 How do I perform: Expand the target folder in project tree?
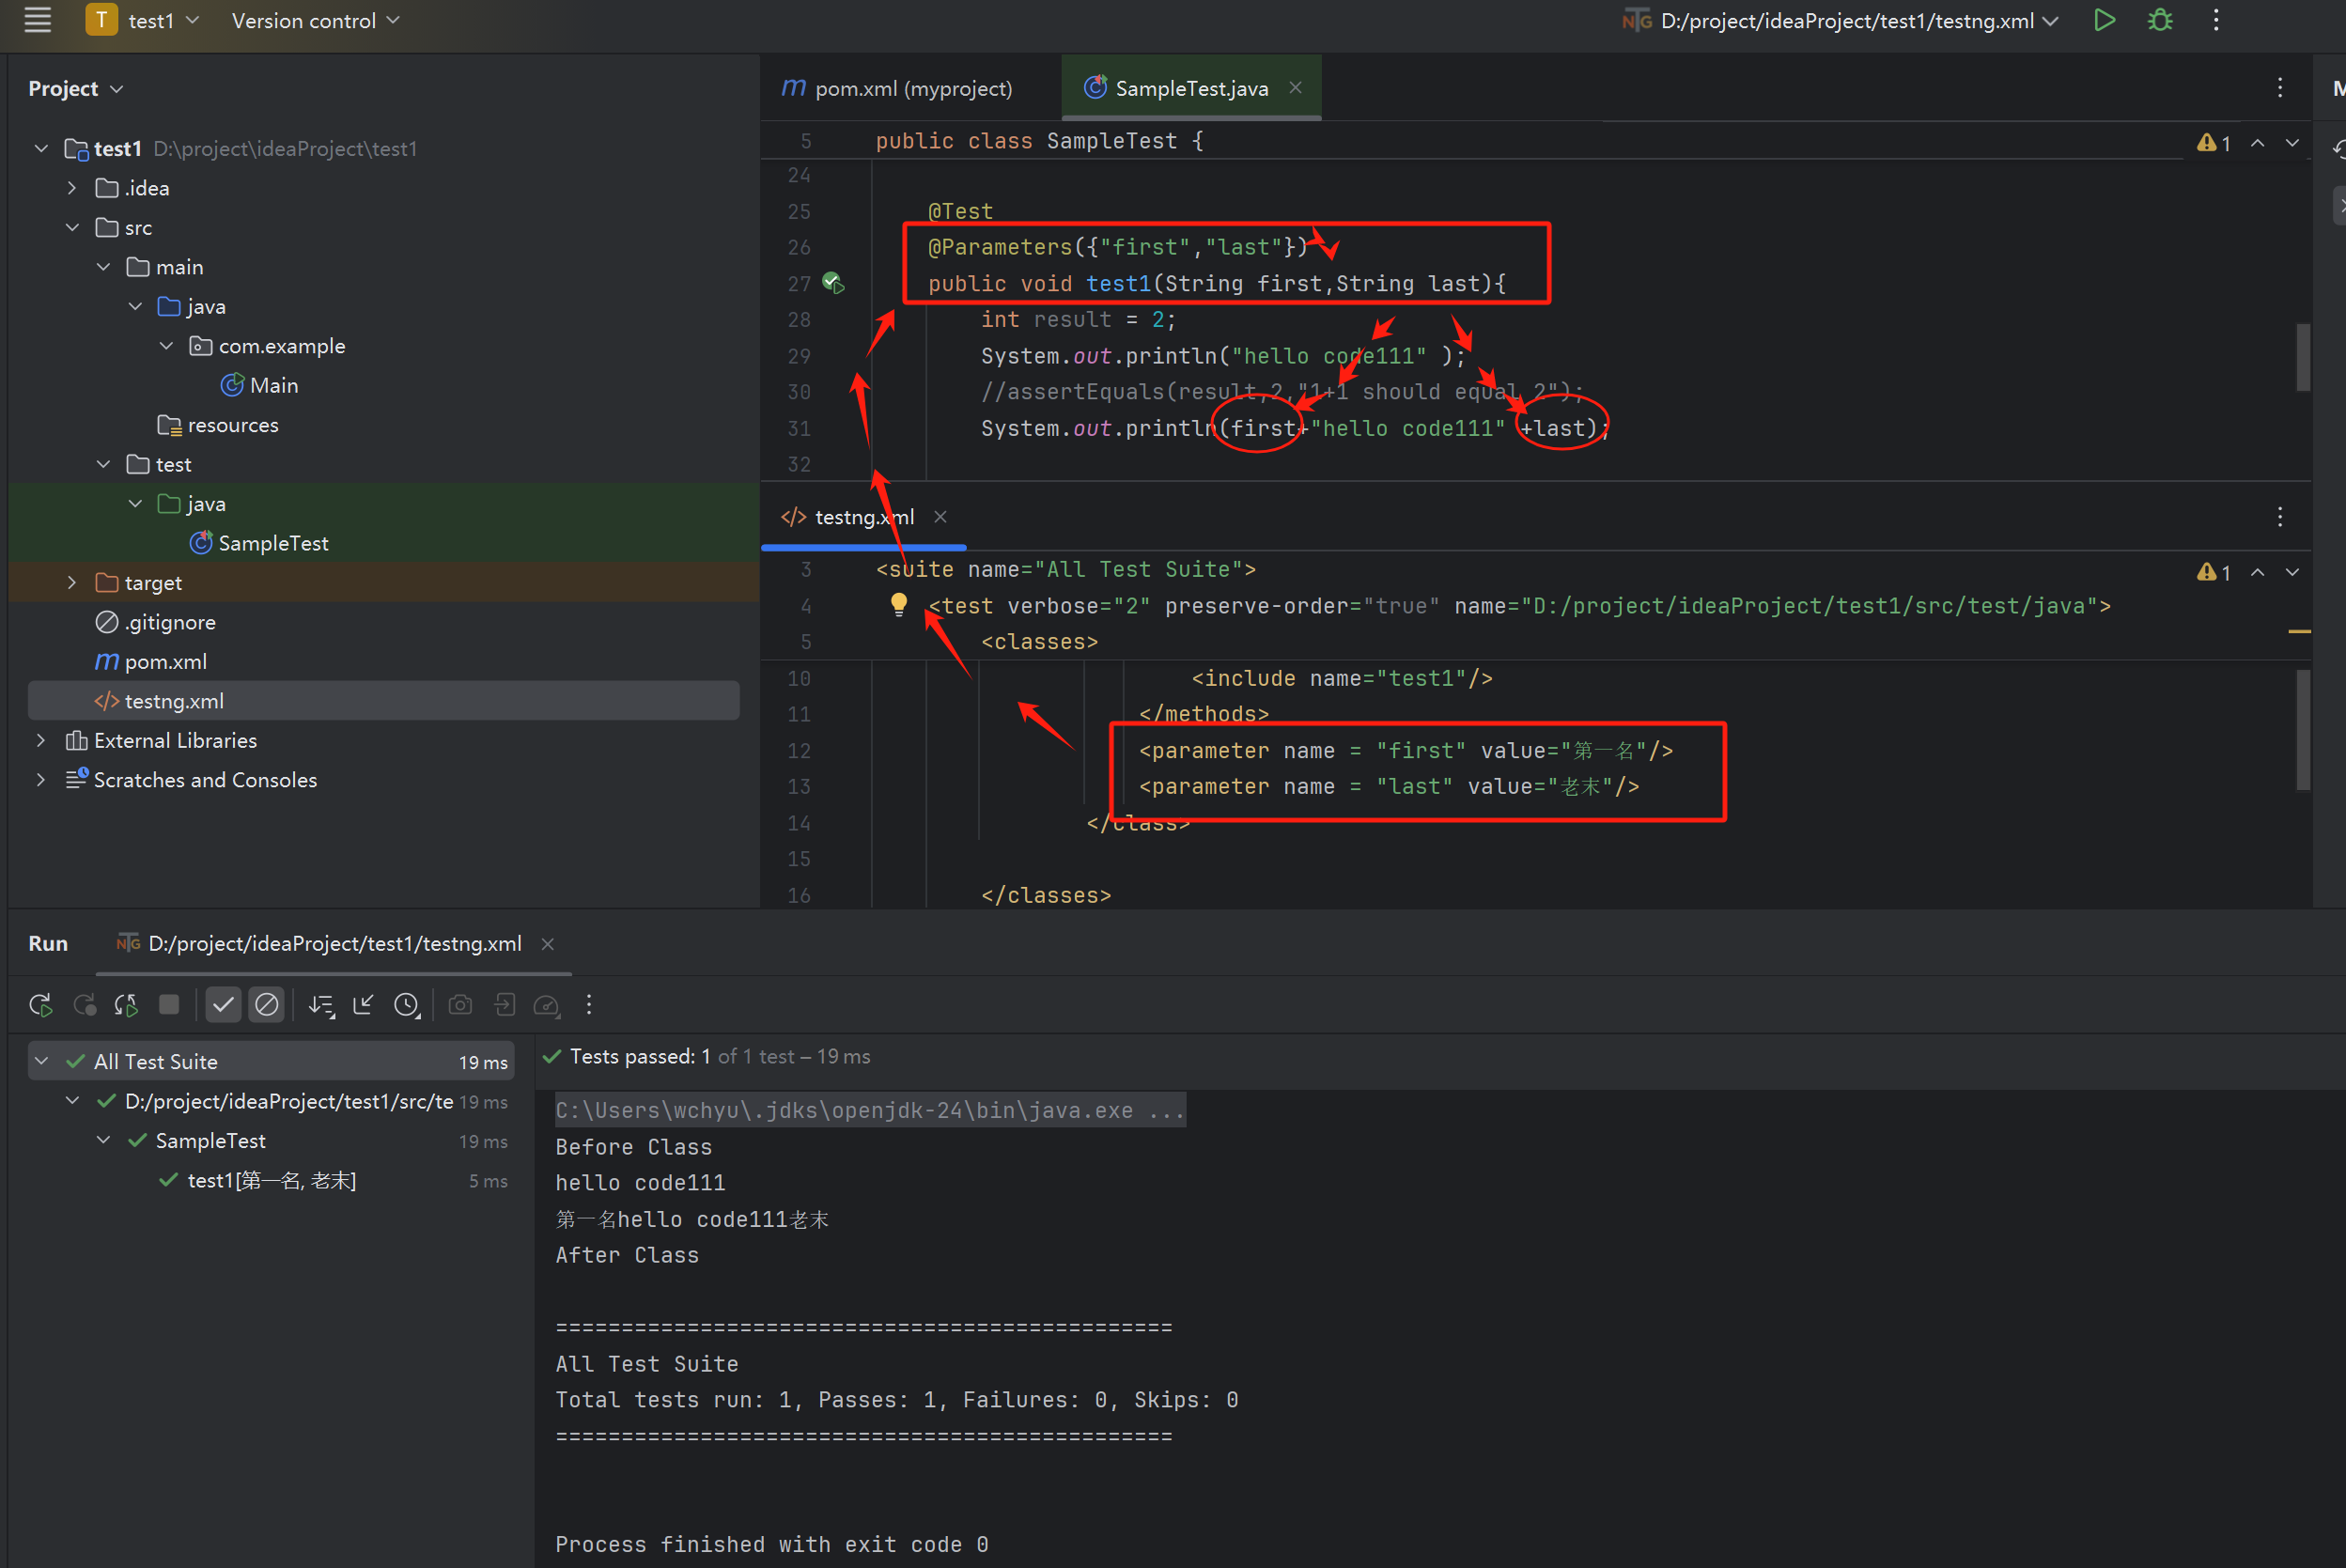pos(72,583)
